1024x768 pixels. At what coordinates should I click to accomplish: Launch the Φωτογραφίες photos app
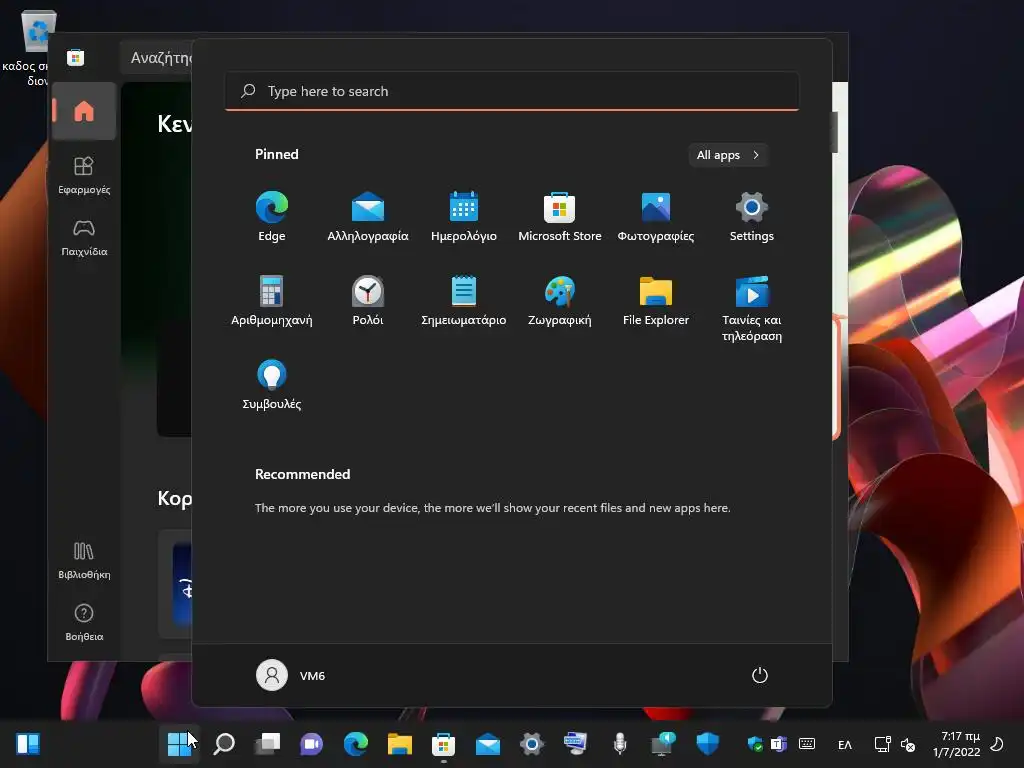click(x=656, y=217)
